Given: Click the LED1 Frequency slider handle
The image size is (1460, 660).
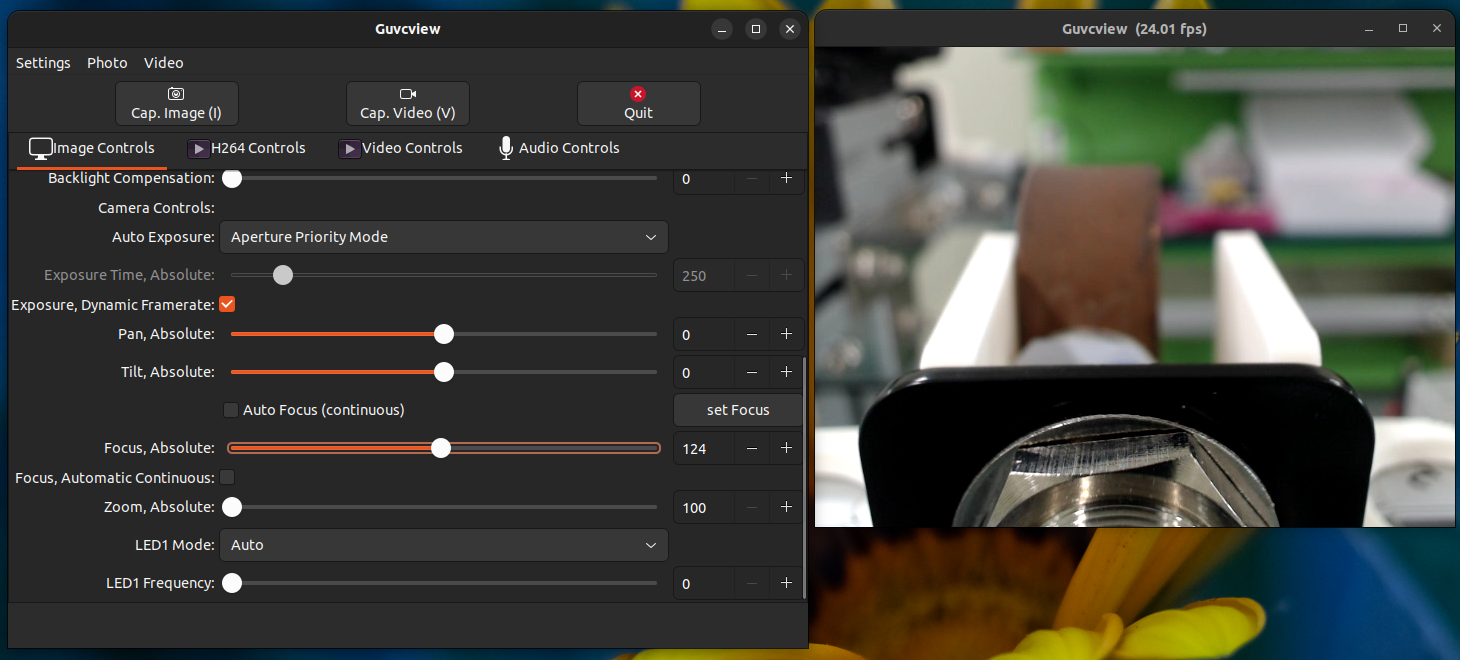Looking at the screenshot, I should point(232,583).
